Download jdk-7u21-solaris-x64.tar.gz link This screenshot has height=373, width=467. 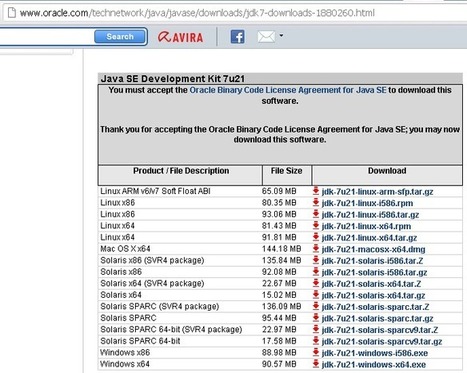click(x=373, y=295)
